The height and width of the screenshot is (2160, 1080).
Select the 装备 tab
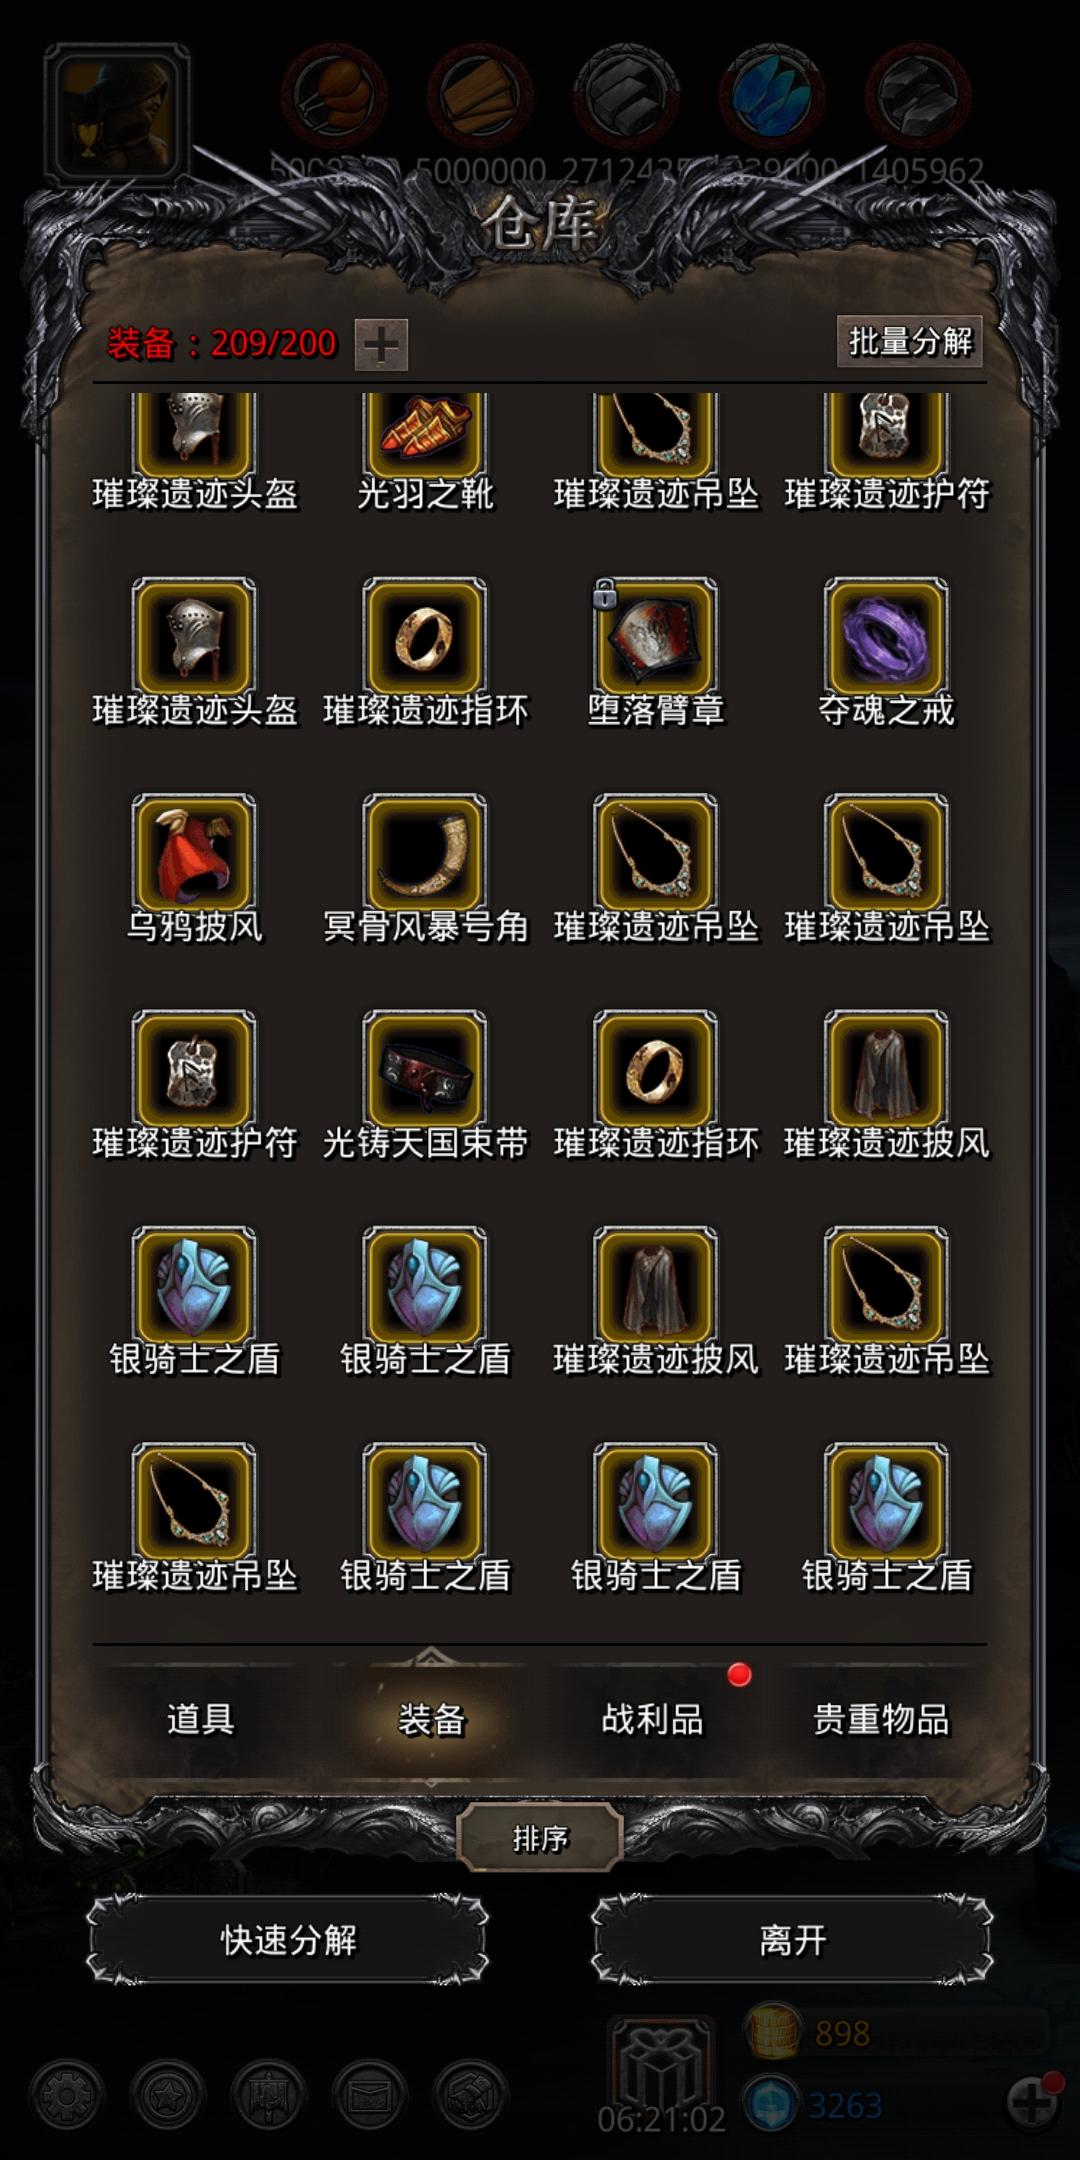(x=431, y=1719)
